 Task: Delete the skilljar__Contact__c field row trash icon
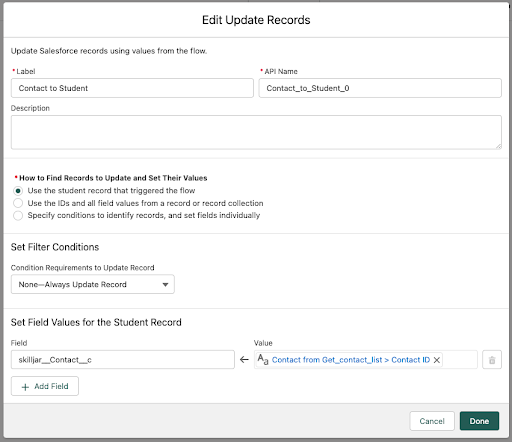pyautogui.click(x=492, y=360)
